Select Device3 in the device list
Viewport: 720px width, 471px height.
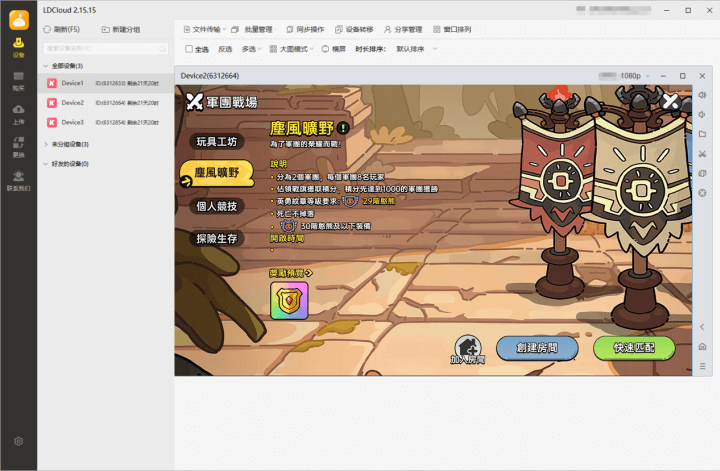[x=105, y=123]
